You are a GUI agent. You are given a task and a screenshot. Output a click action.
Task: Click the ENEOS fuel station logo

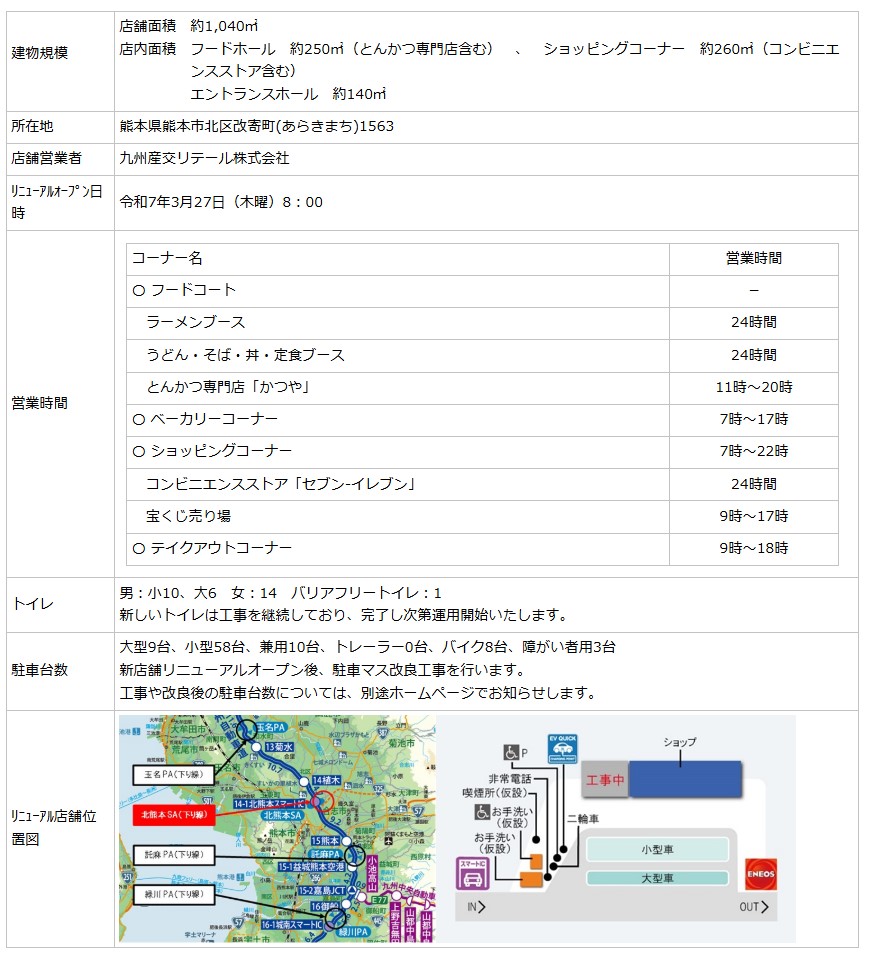[x=762, y=875]
